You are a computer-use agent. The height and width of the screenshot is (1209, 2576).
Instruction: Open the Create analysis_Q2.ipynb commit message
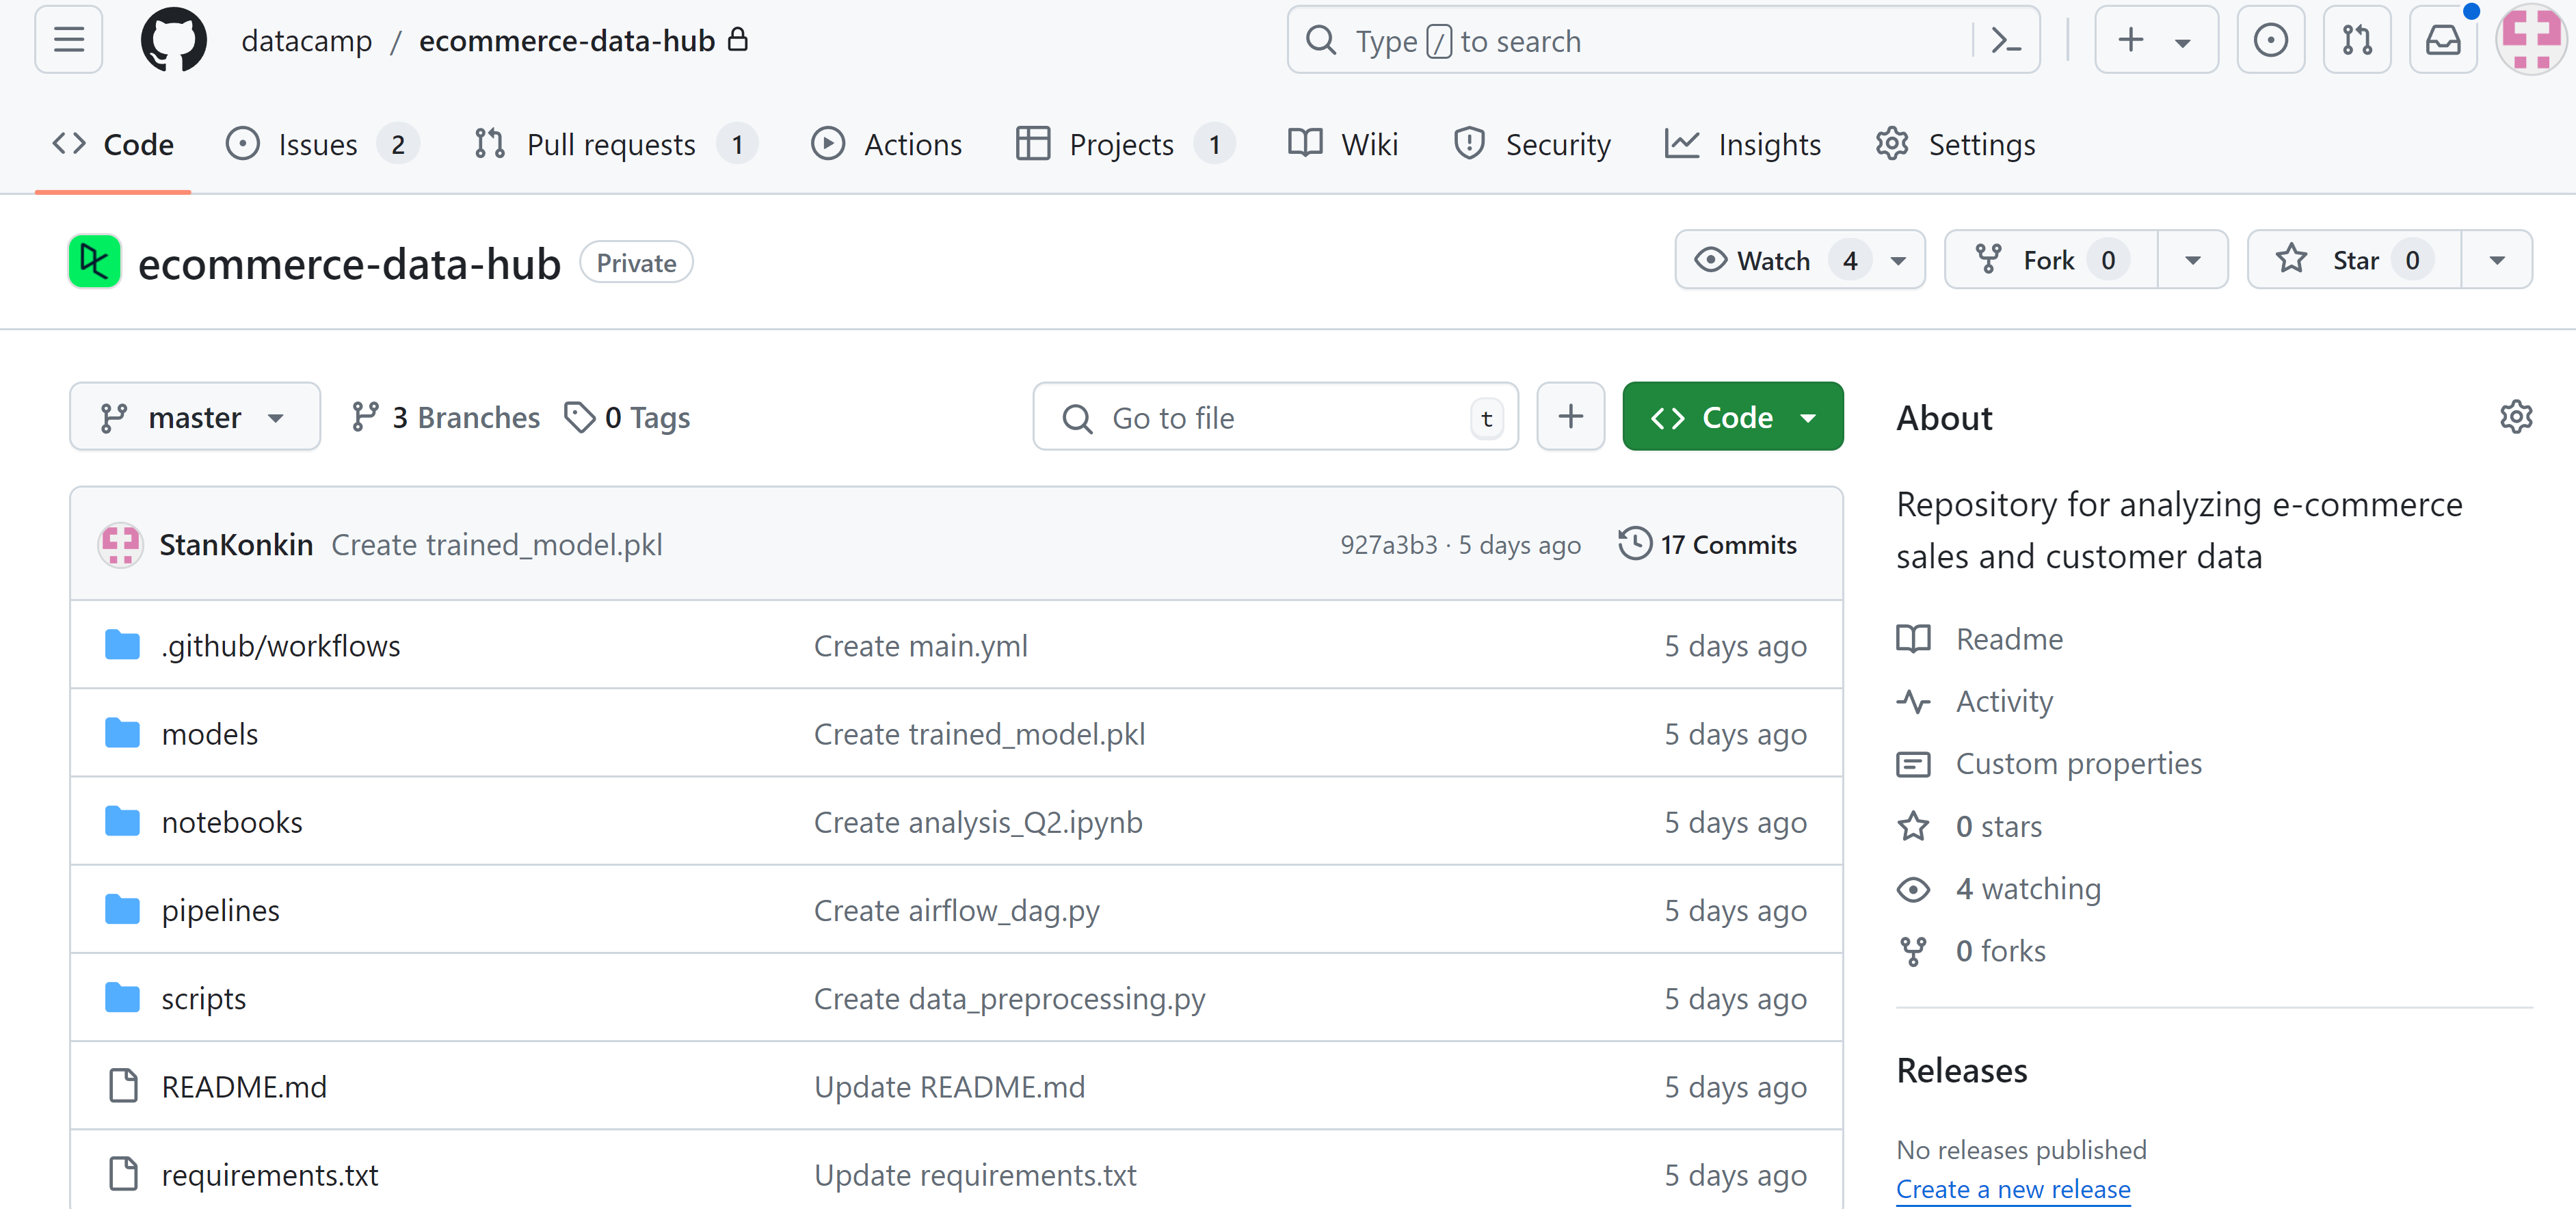pyautogui.click(x=978, y=822)
